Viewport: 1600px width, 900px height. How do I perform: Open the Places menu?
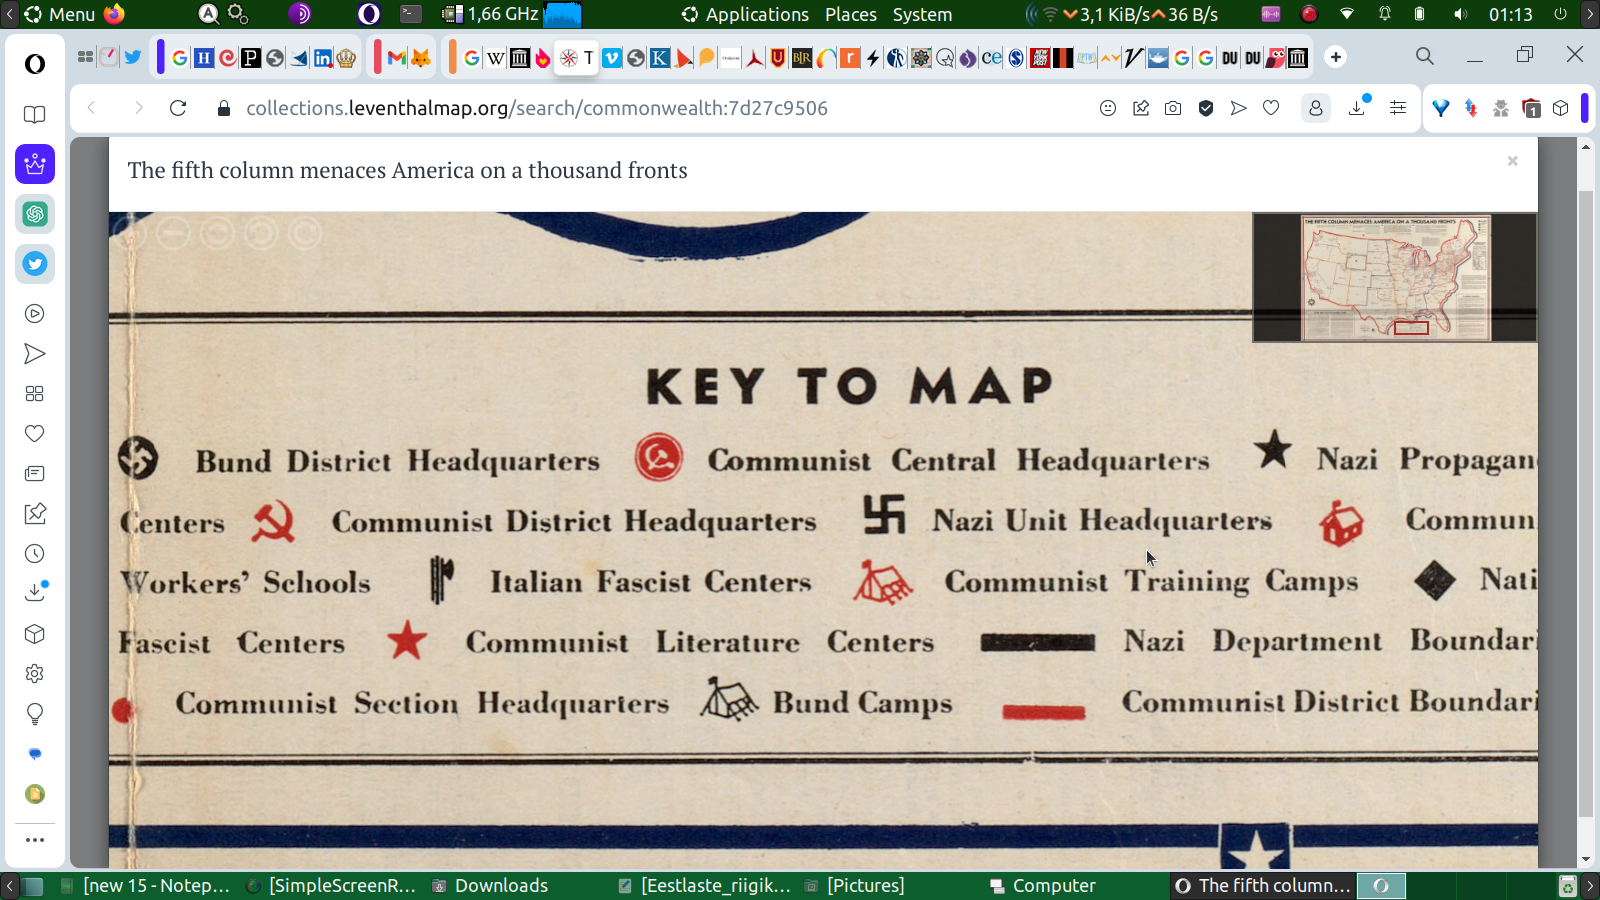[851, 14]
